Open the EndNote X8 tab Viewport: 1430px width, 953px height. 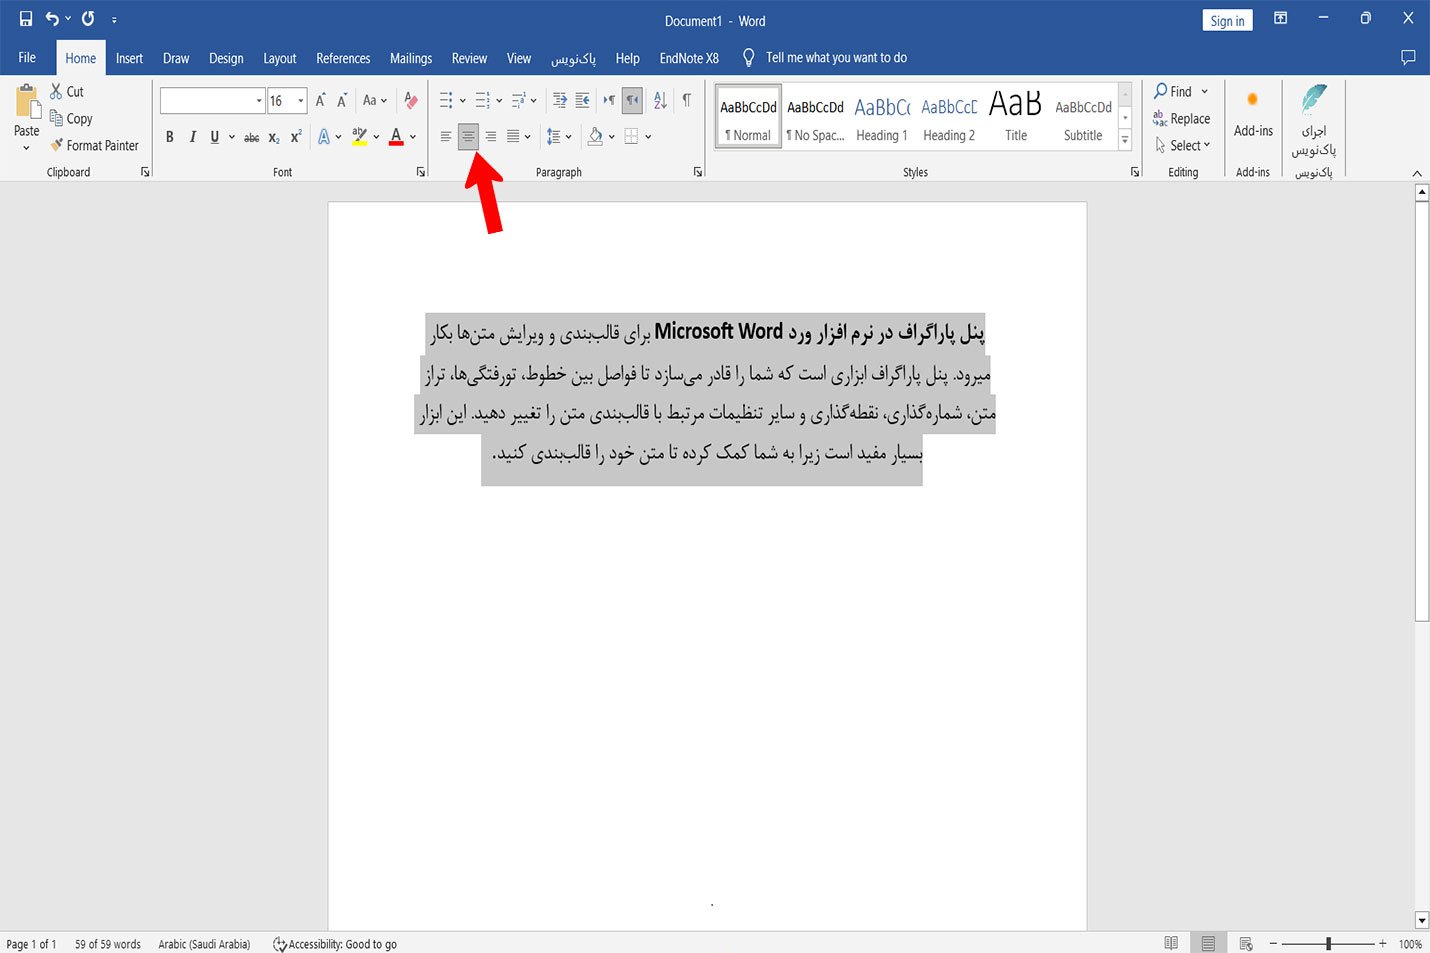689,58
